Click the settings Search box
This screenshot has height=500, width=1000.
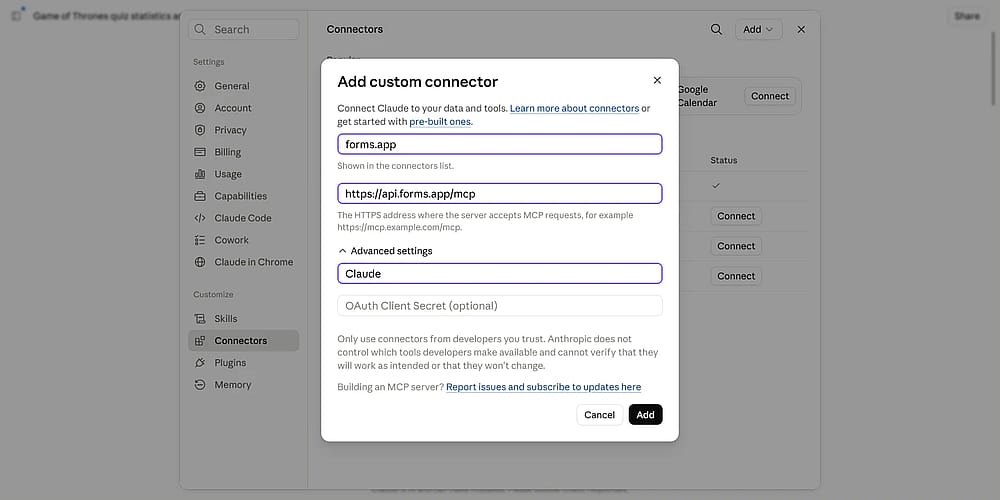click(x=244, y=29)
